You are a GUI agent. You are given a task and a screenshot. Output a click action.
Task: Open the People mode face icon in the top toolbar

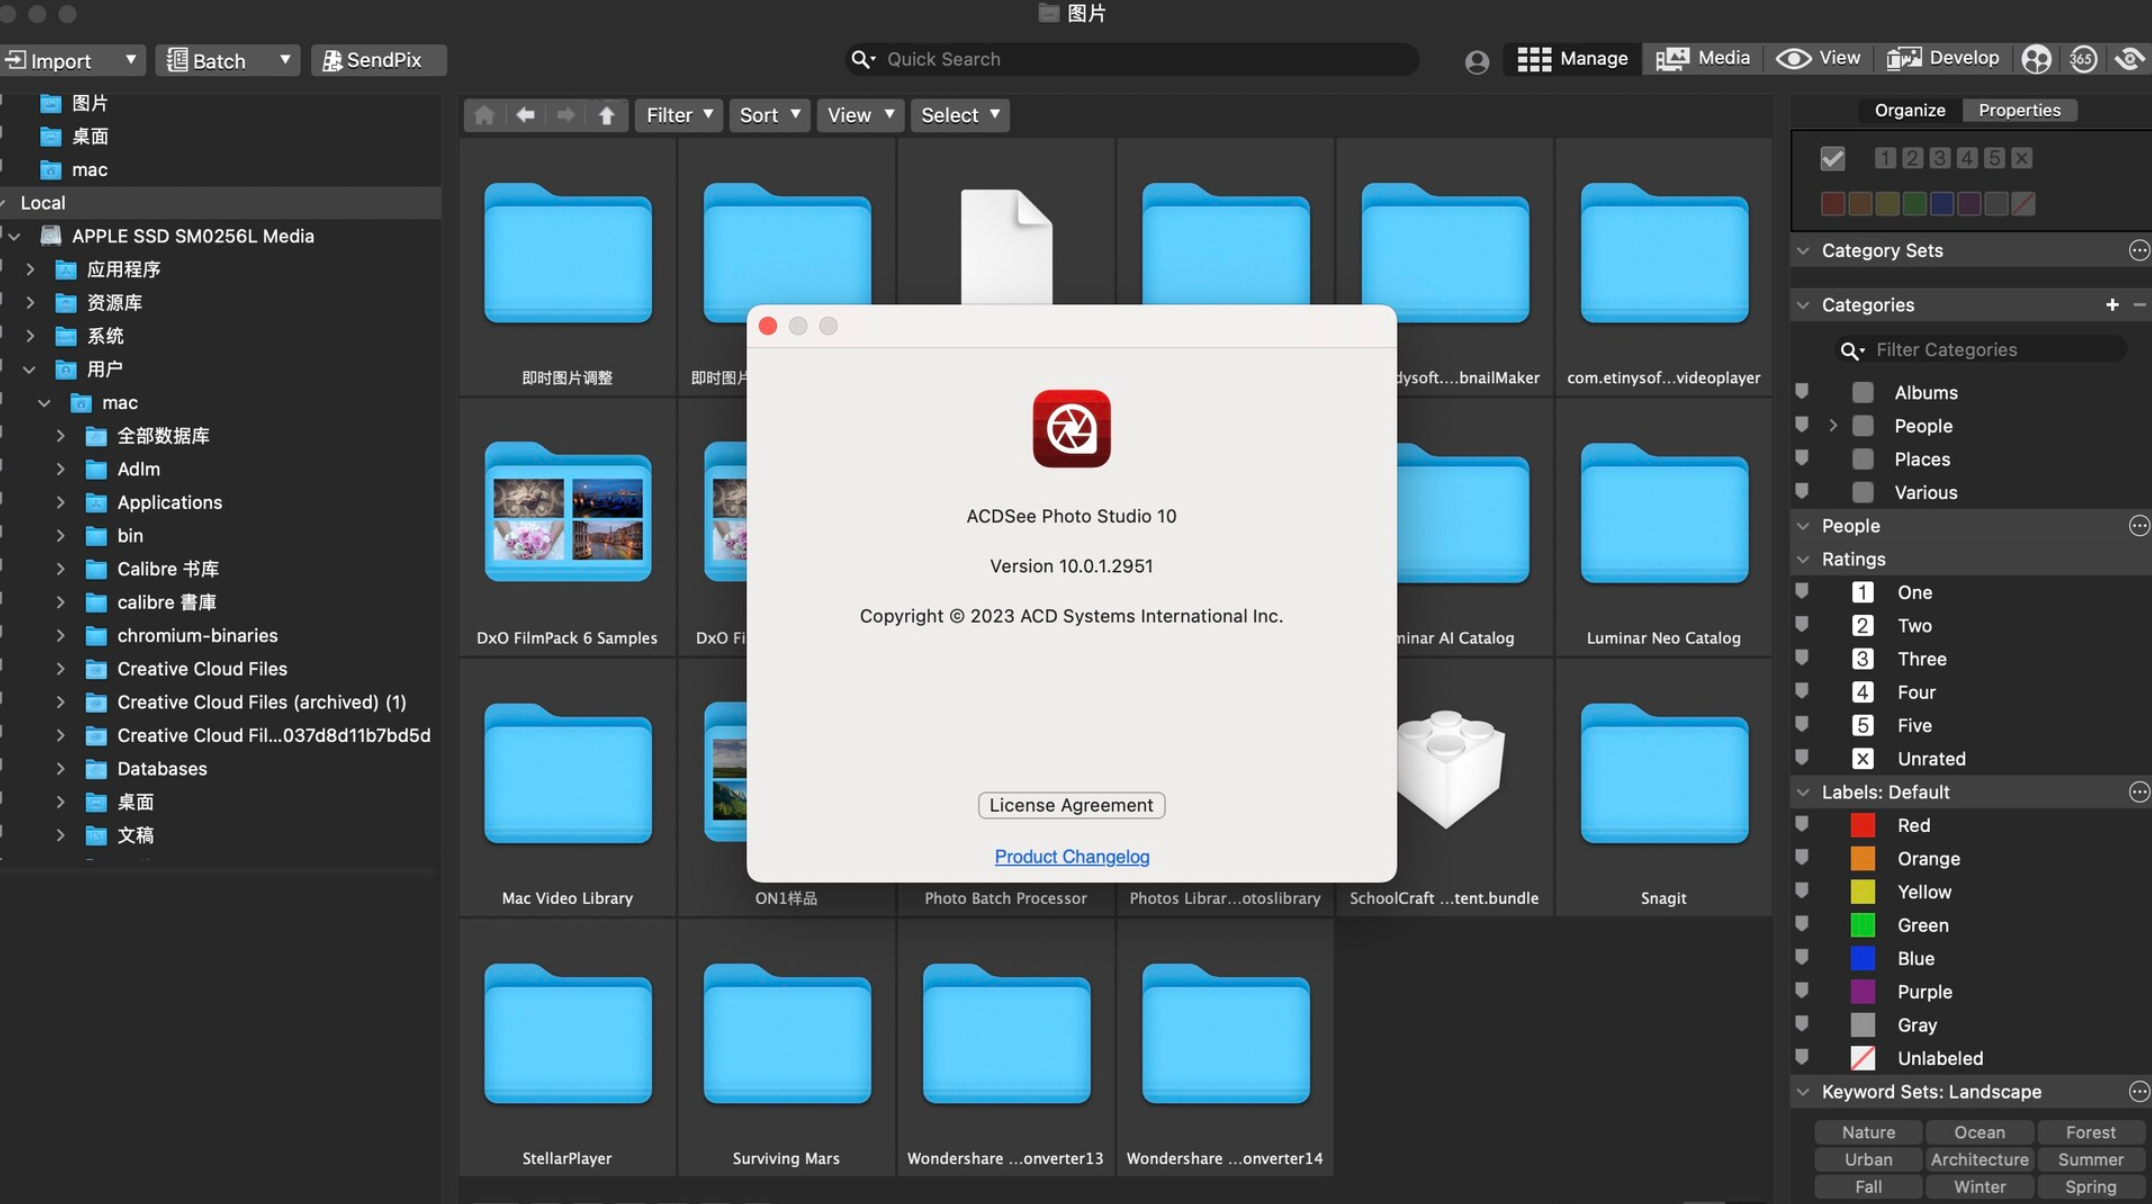click(2036, 59)
